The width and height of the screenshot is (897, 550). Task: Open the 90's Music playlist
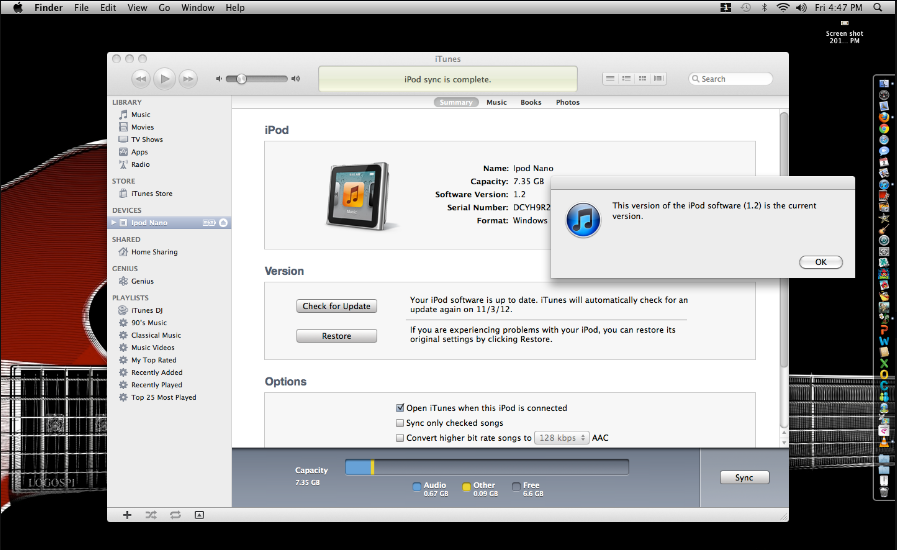coord(149,323)
